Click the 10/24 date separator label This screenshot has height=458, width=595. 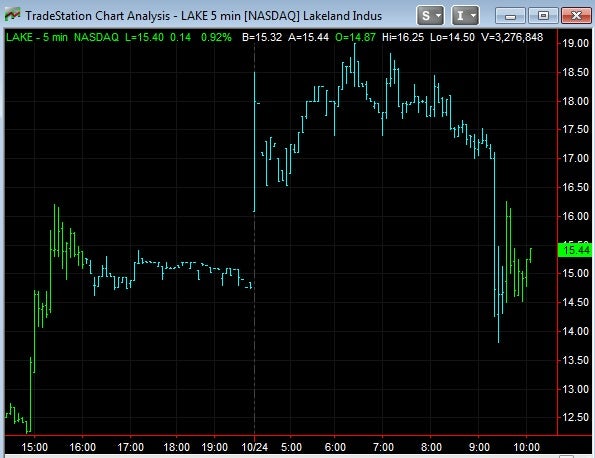click(255, 447)
